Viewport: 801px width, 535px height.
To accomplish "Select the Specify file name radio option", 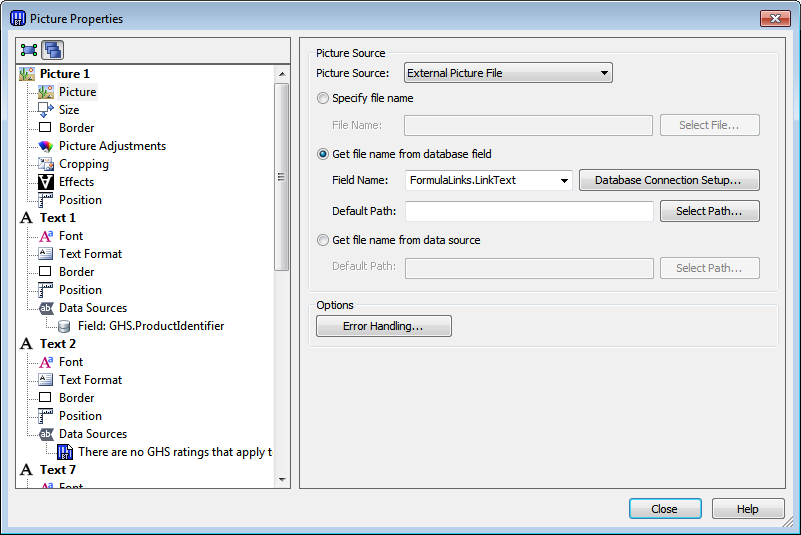I will click(323, 98).
